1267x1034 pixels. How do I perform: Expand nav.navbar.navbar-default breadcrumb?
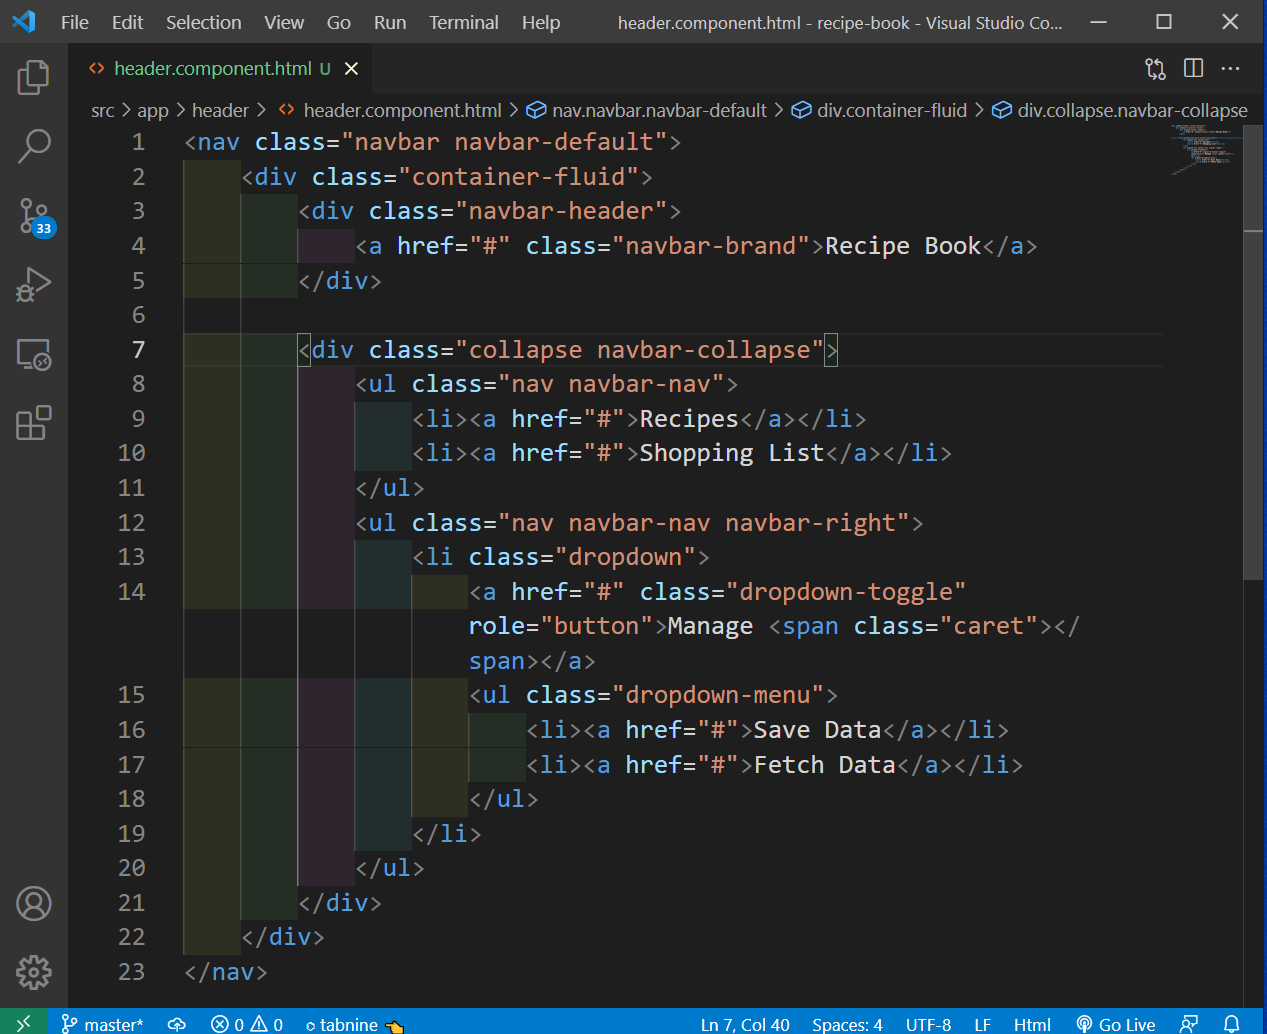point(647,110)
